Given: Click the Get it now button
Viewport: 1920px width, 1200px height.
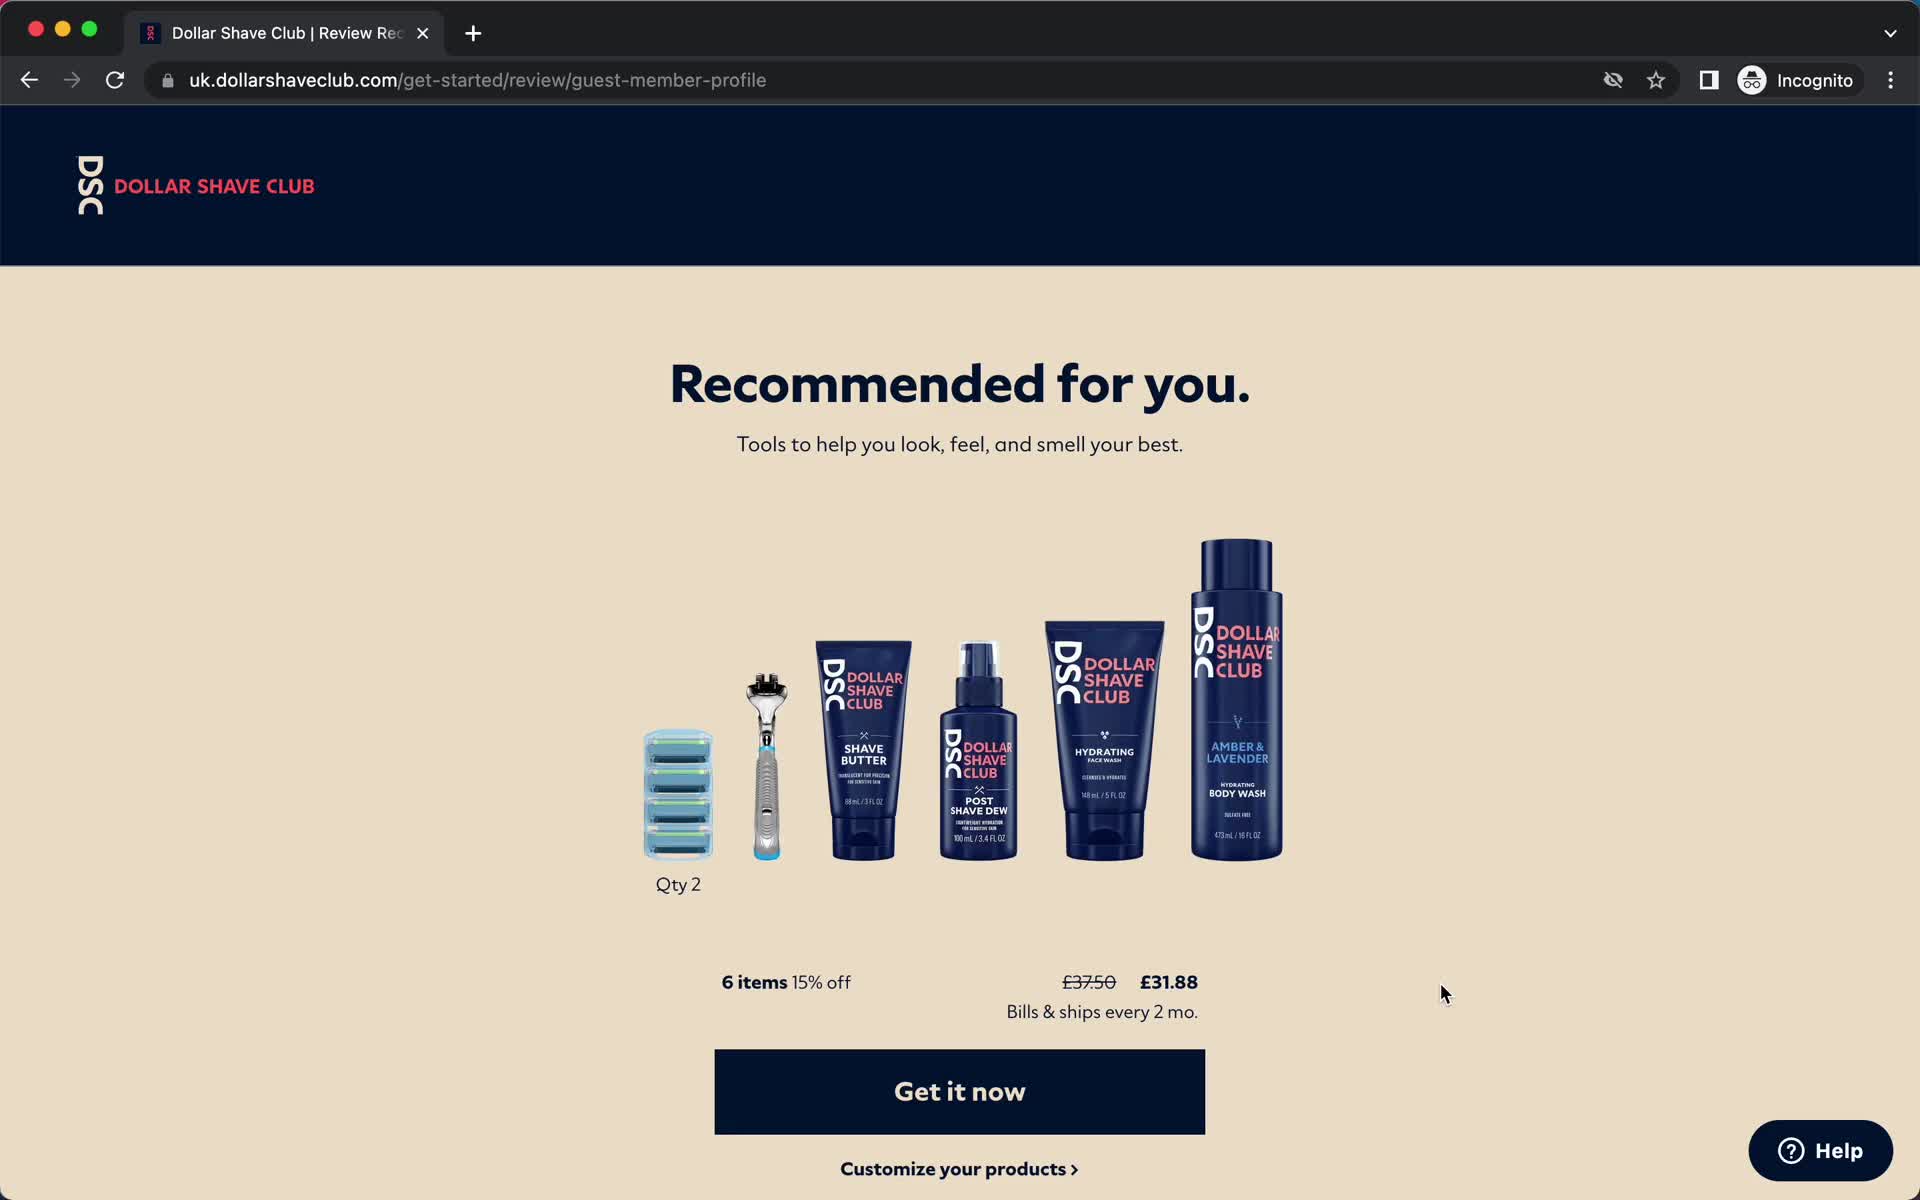Looking at the screenshot, I should [x=959, y=1091].
